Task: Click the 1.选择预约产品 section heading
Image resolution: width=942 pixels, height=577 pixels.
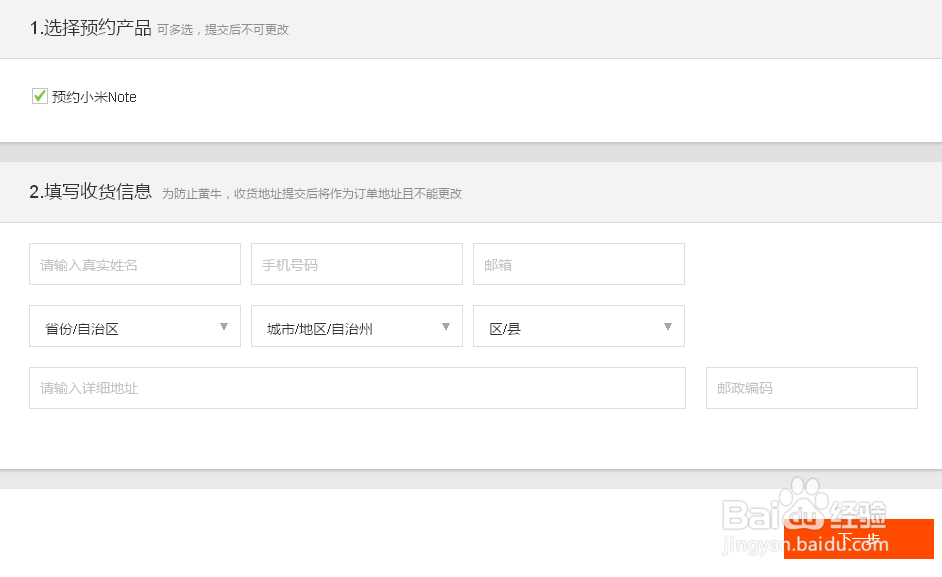Action: pyautogui.click(x=90, y=28)
